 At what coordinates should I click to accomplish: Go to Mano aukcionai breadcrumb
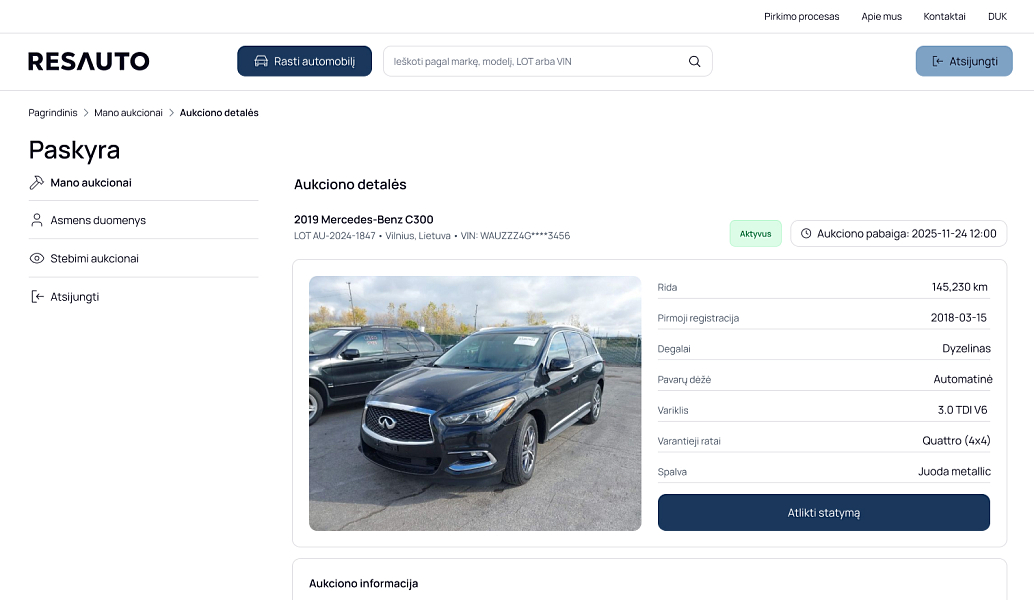tap(128, 113)
